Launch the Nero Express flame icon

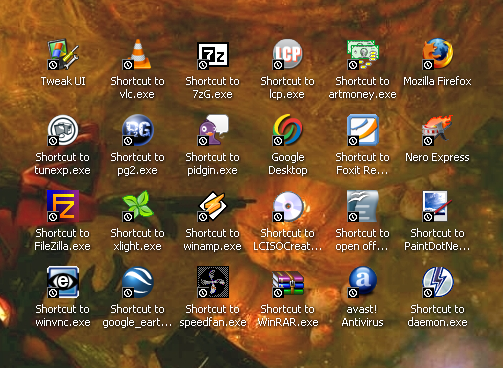438,130
